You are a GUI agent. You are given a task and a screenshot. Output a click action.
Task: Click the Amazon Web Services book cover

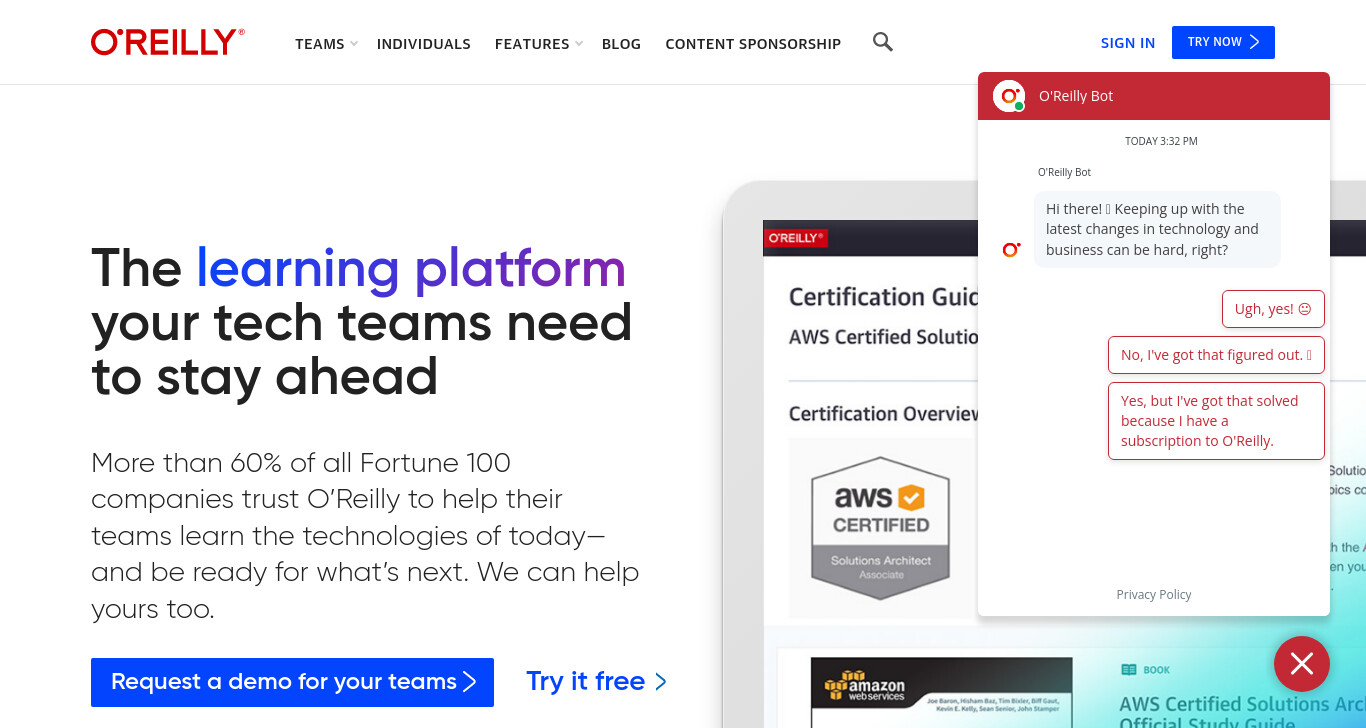(941, 693)
